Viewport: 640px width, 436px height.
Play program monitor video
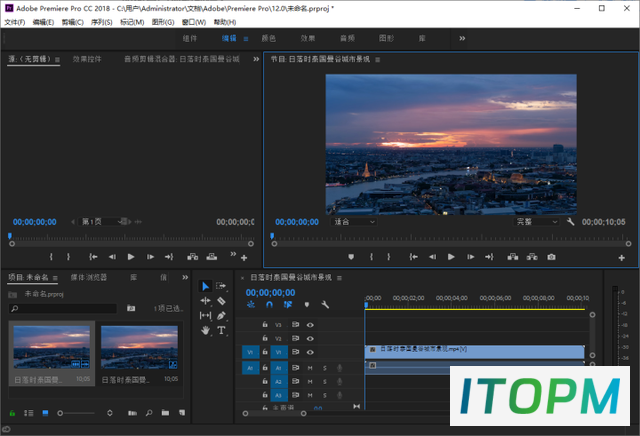point(451,257)
